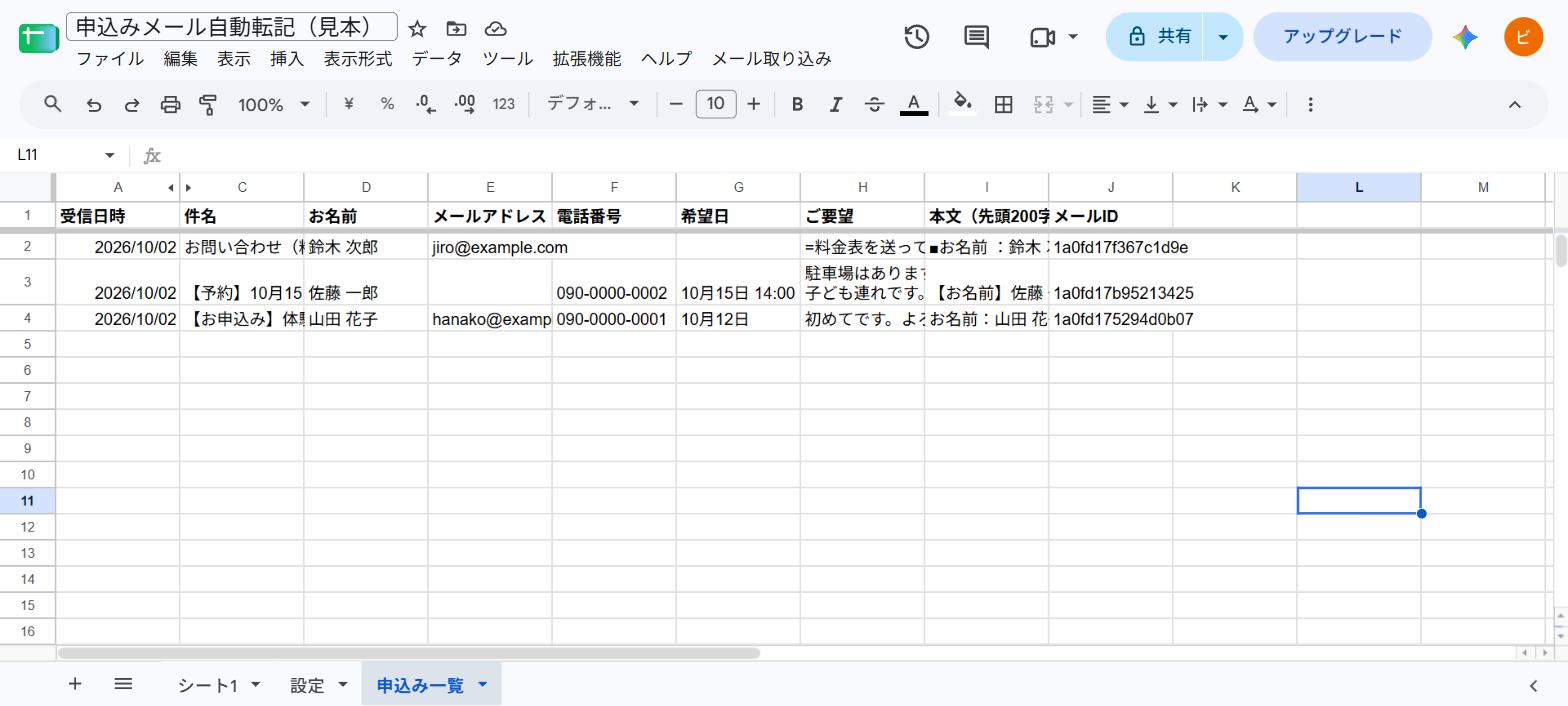The height and width of the screenshot is (706, 1568).
Task: Redo the last action
Action: (132, 104)
